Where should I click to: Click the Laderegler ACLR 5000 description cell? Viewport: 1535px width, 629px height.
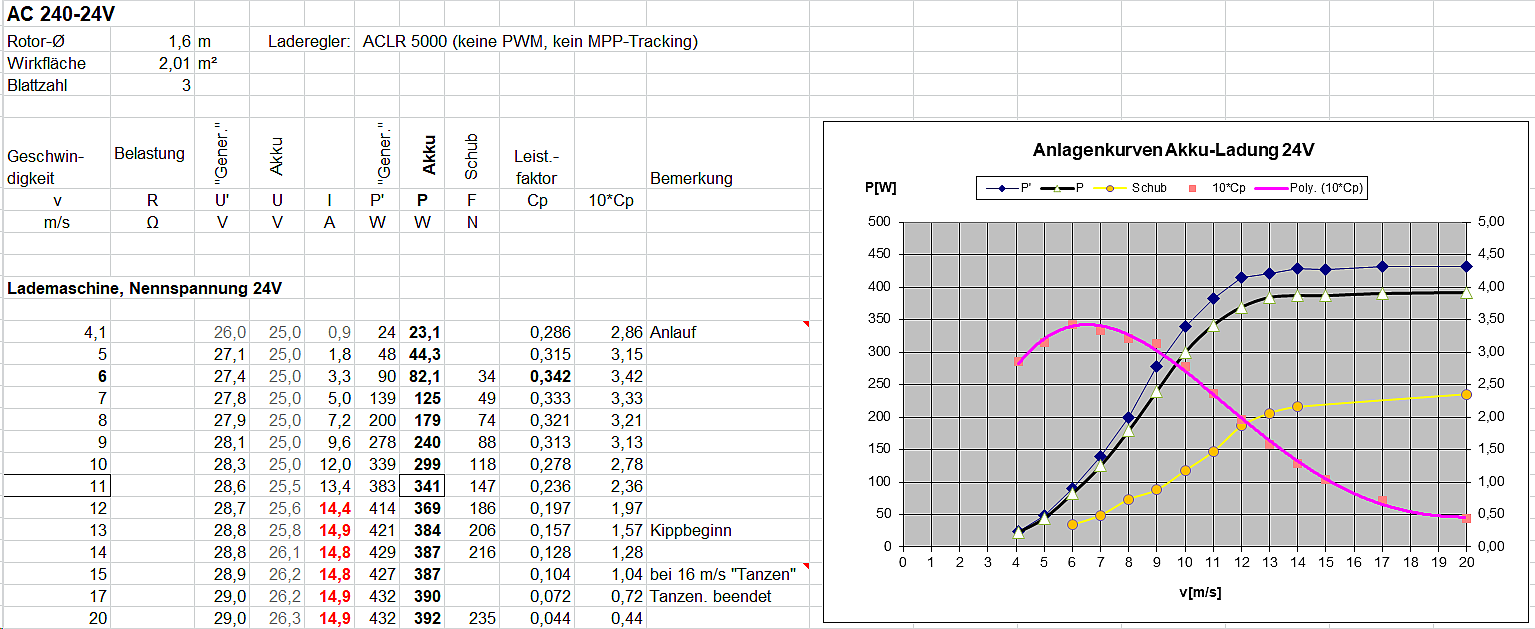(529, 42)
